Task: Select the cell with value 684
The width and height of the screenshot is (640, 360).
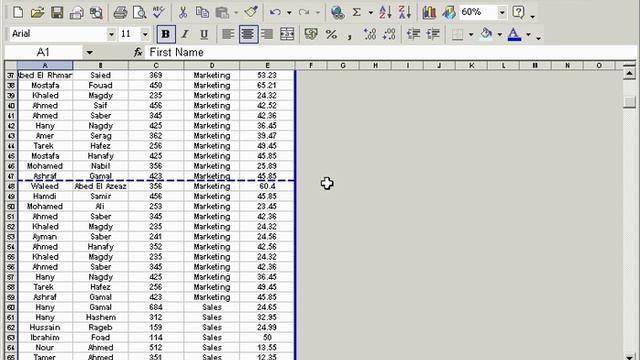Action: click(156, 307)
